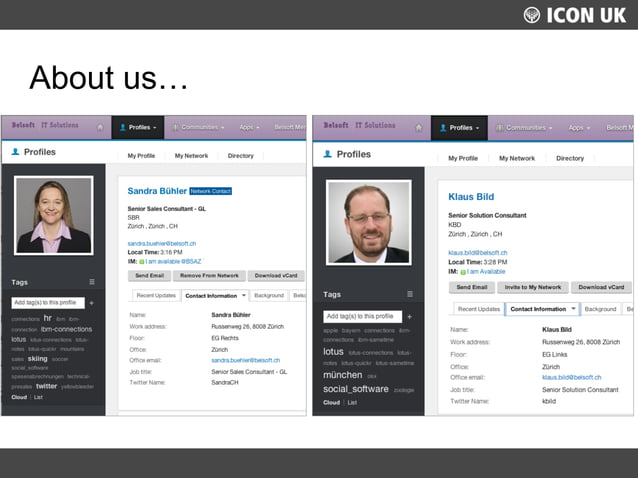The width and height of the screenshot is (638, 478).
Task: Open Tags menu icon in Klaus's sidebar
Action: (x=410, y=294)
